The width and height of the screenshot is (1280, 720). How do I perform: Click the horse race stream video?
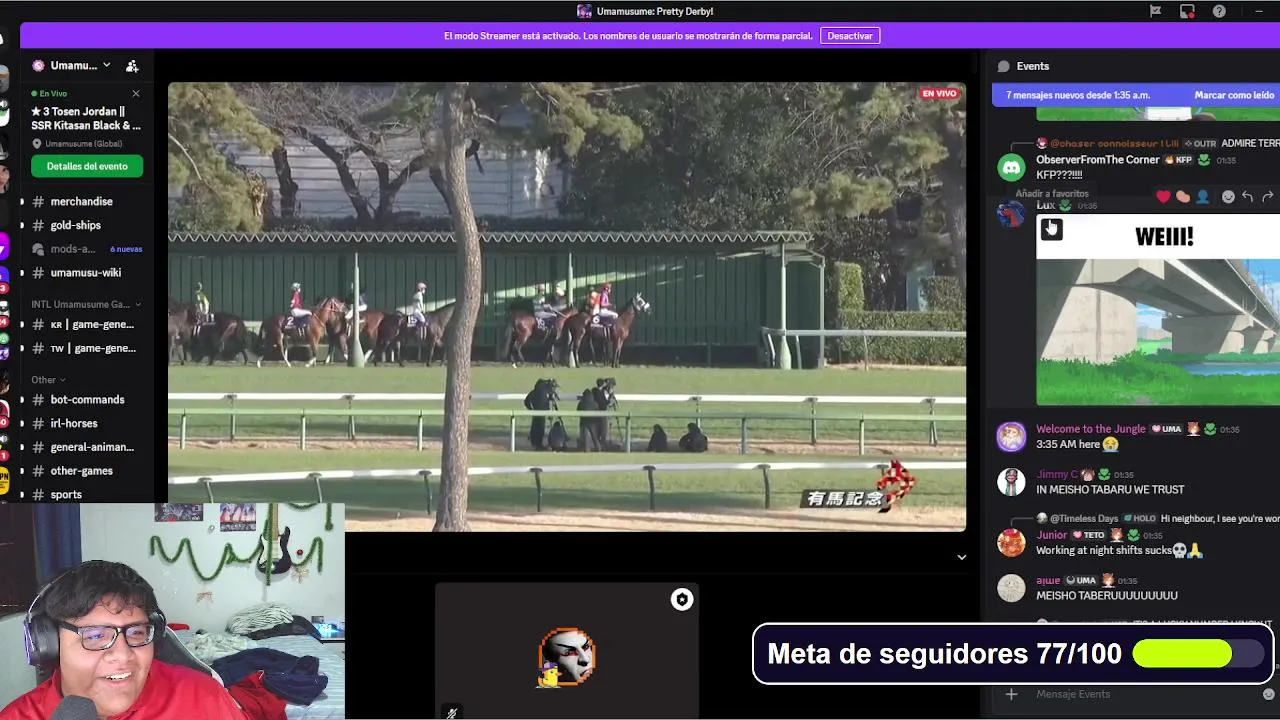[x=567, y=306]
